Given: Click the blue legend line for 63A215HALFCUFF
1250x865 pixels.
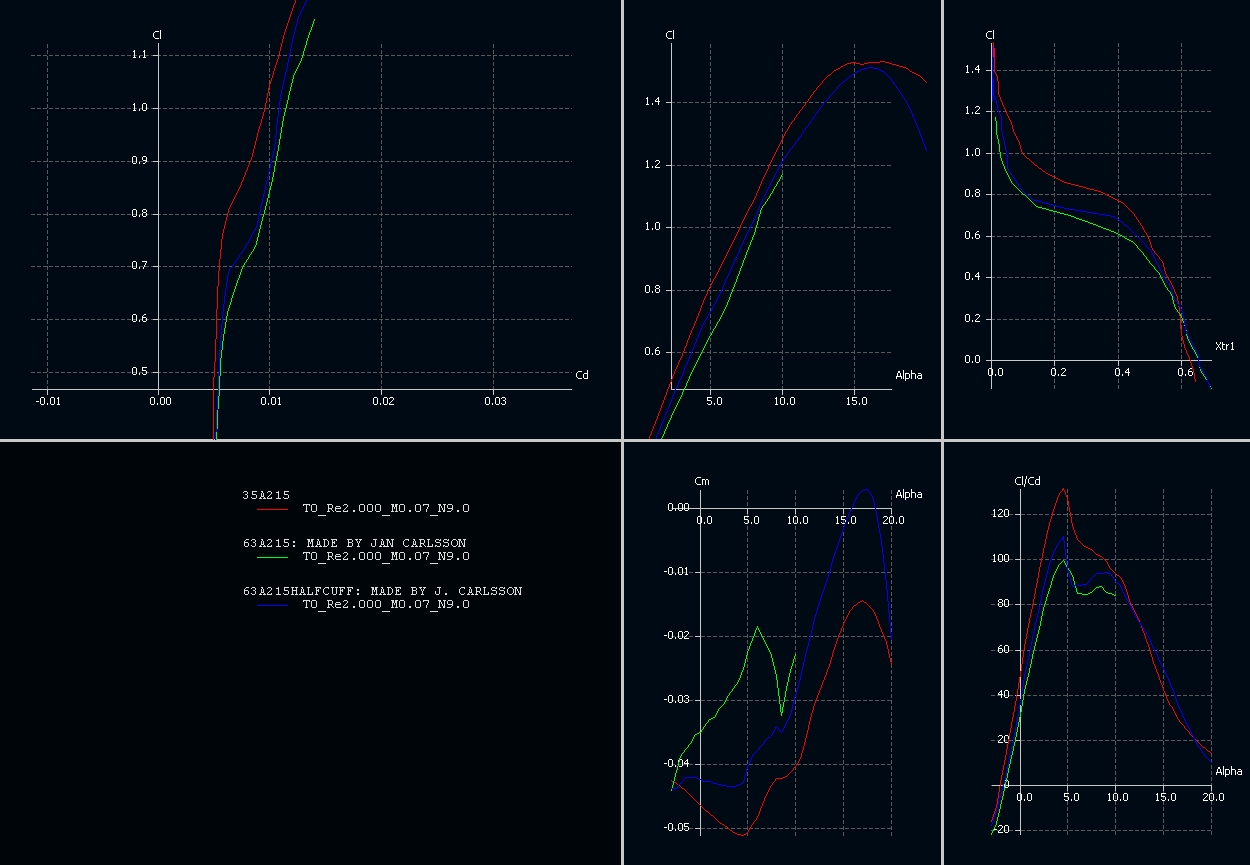Looking at the screenshot, I should (272, 605).
